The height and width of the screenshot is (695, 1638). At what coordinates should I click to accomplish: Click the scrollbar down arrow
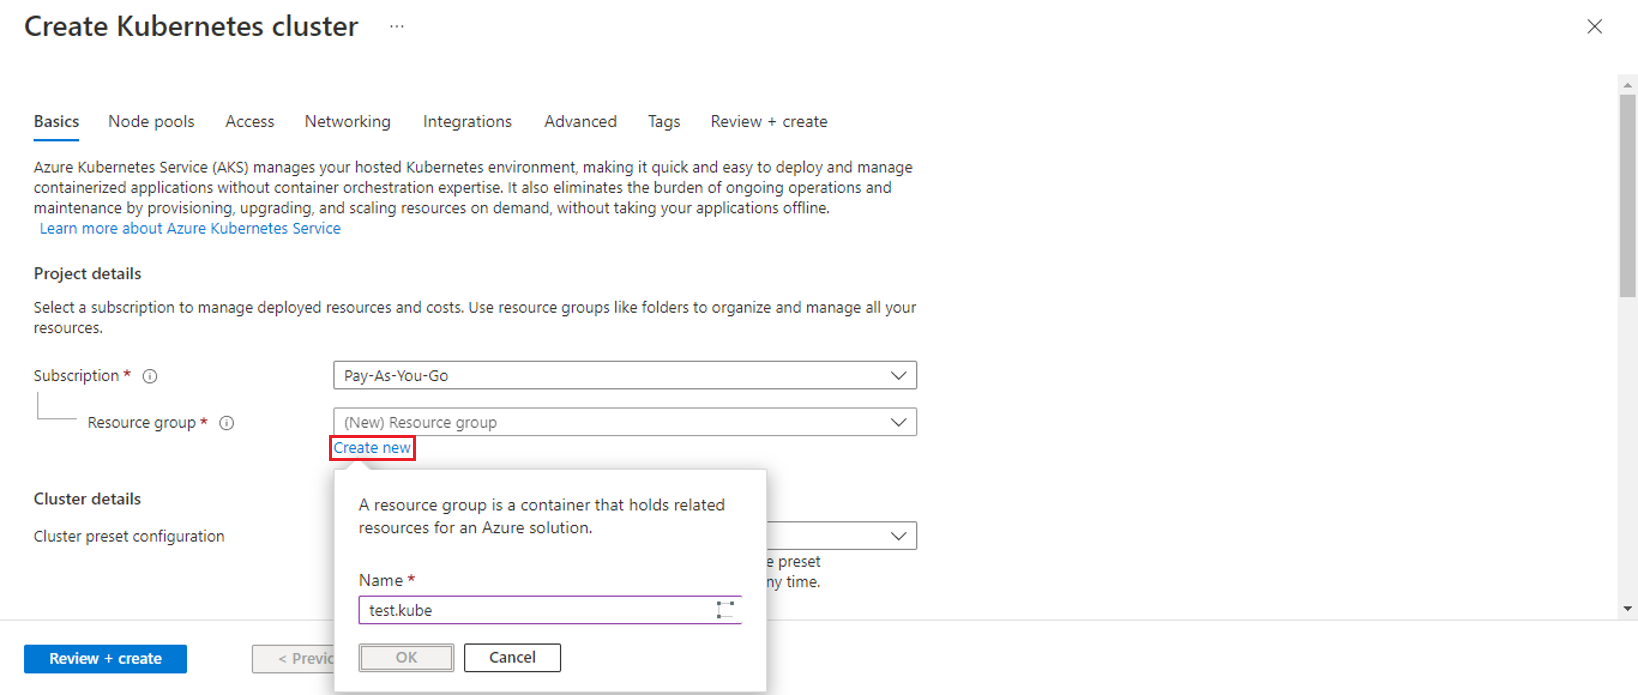pos(1627,608)
